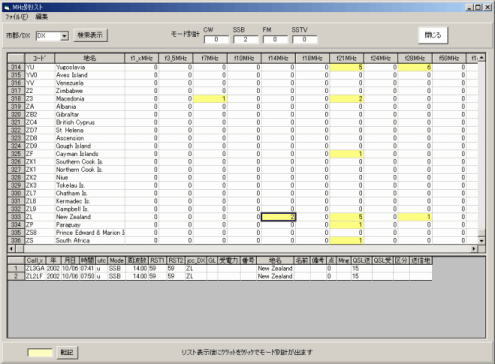Click the SSB mode count field

click(246, 40)
